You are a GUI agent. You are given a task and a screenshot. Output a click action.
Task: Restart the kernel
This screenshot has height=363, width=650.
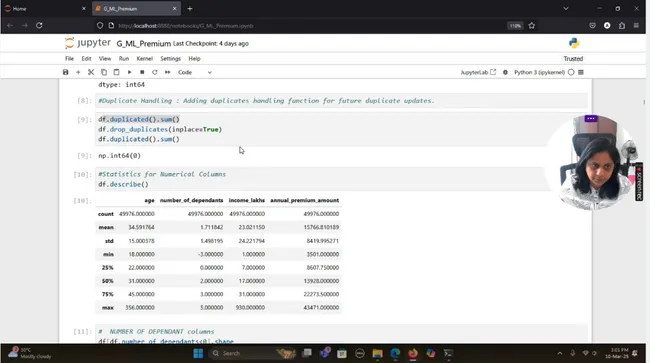click(x=155, y=72)
